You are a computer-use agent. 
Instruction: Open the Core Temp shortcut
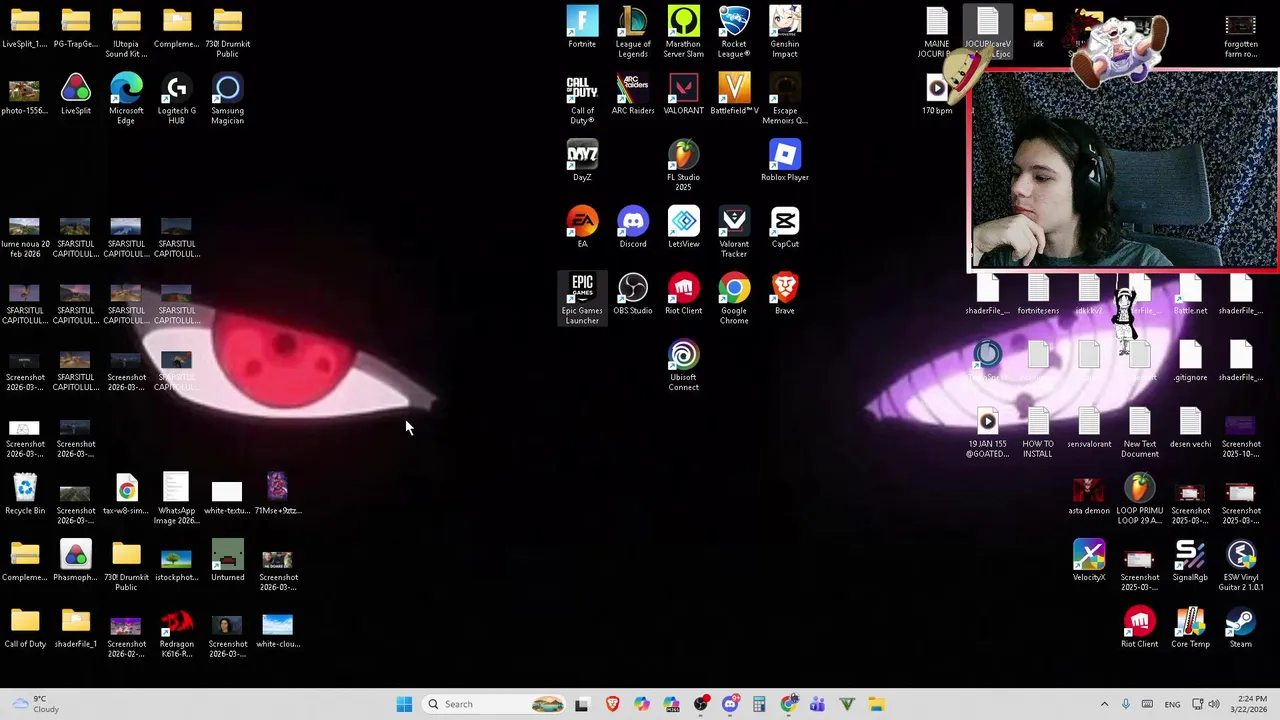coord(1190,628)
